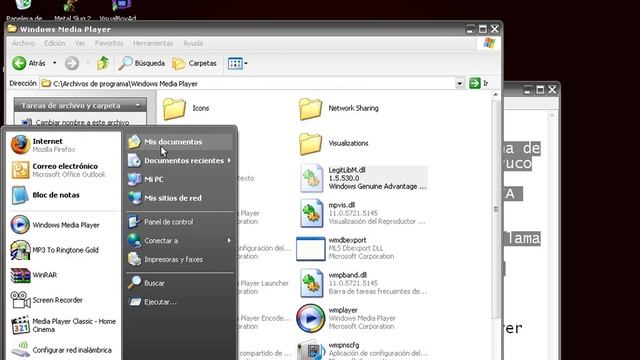Open the Archivo menu
Screen dimensions: 640x360
pyautogui.click(x=23, y=43)
